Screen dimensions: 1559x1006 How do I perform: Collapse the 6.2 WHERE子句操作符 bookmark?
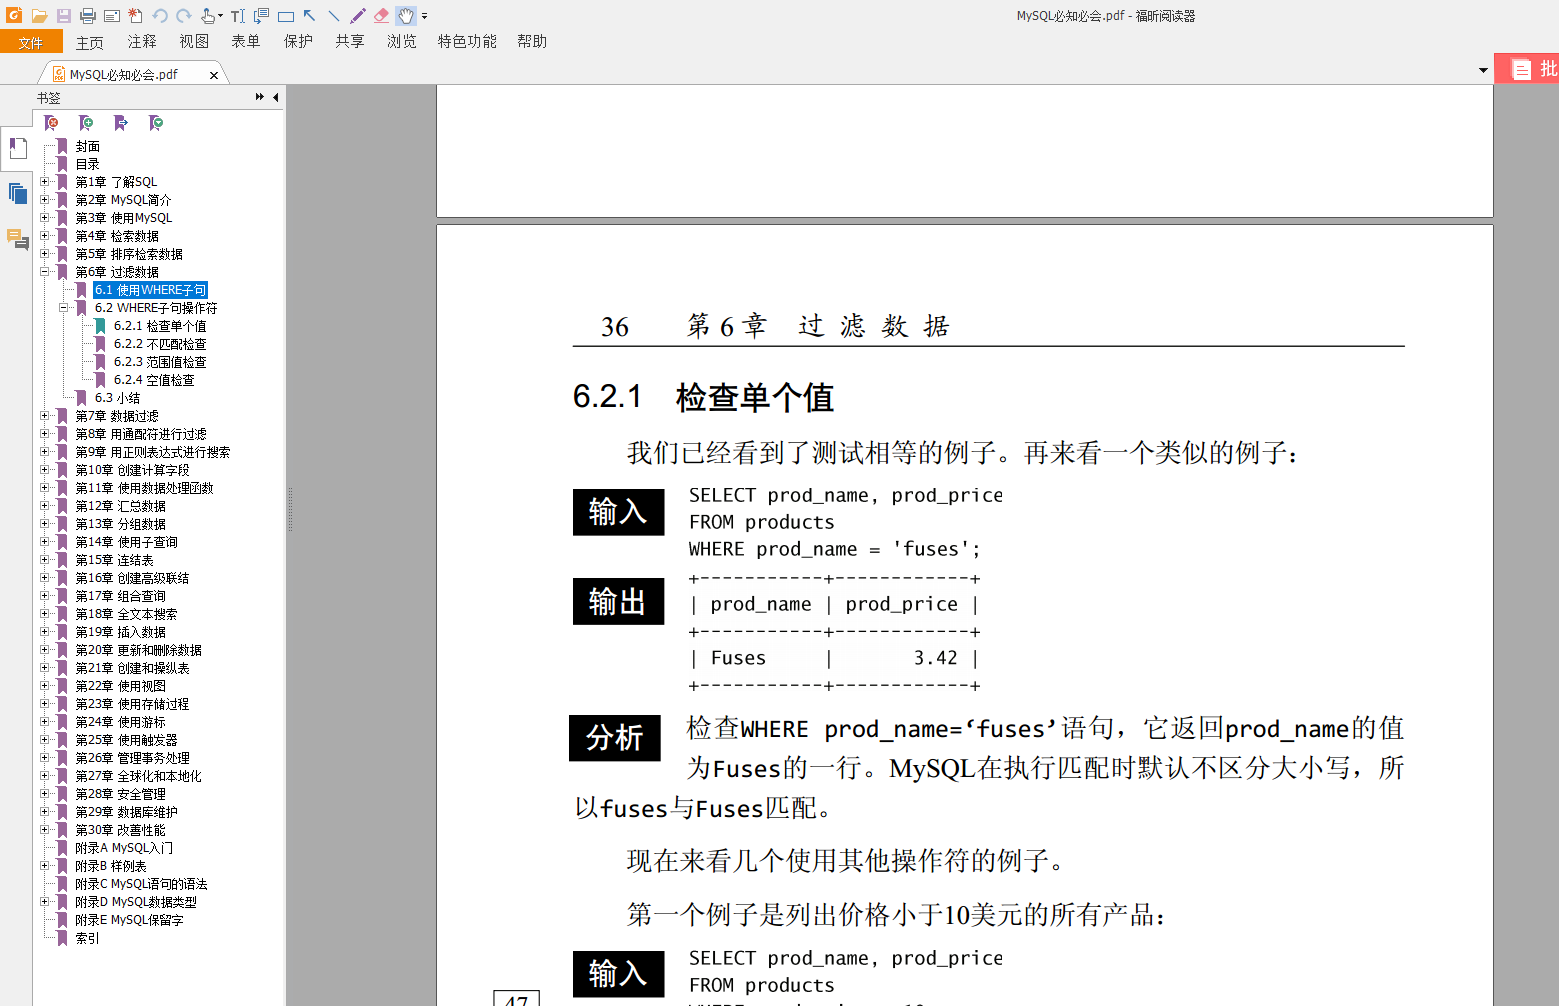click(x=63, y=308)
